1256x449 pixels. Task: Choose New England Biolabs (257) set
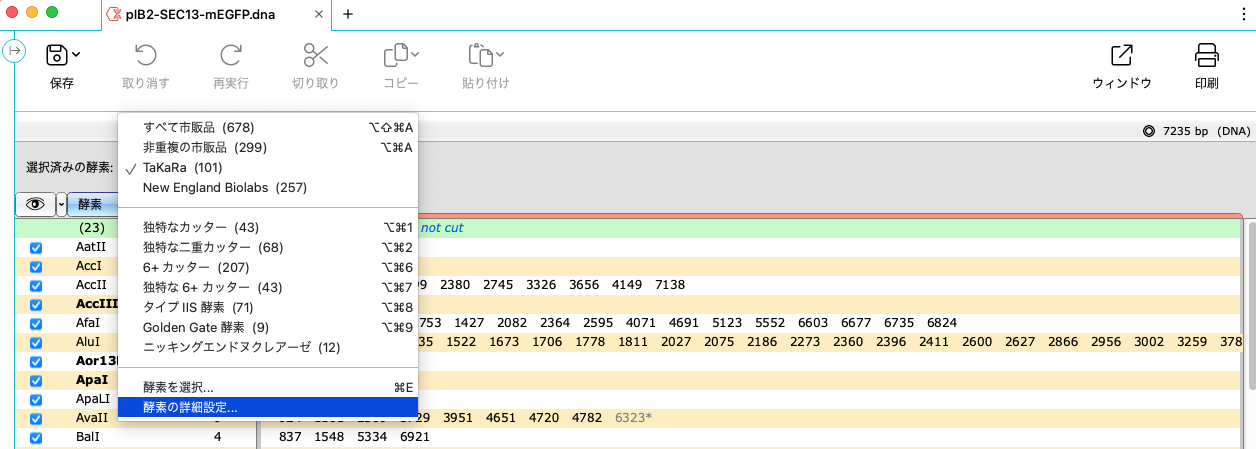(x=268, y=188)
